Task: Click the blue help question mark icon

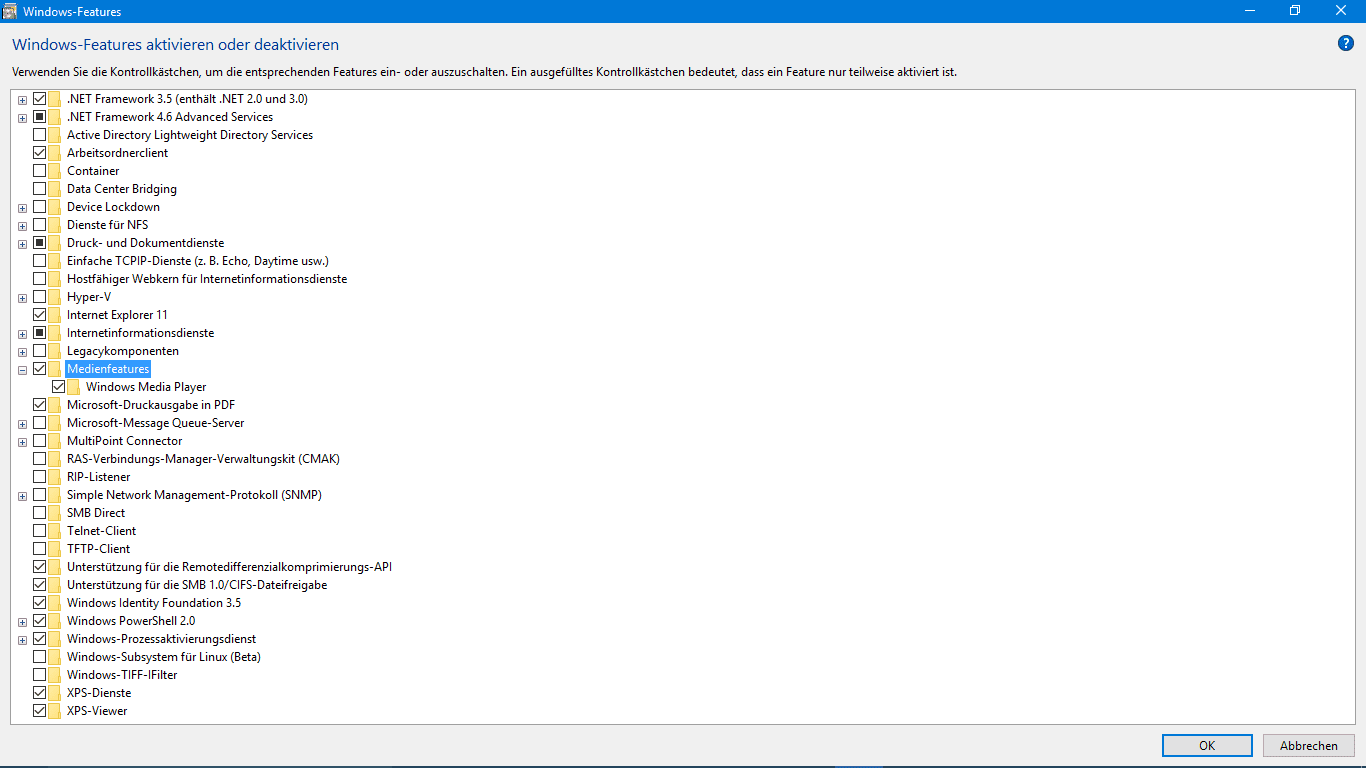Action: [x=1345, y=43]
